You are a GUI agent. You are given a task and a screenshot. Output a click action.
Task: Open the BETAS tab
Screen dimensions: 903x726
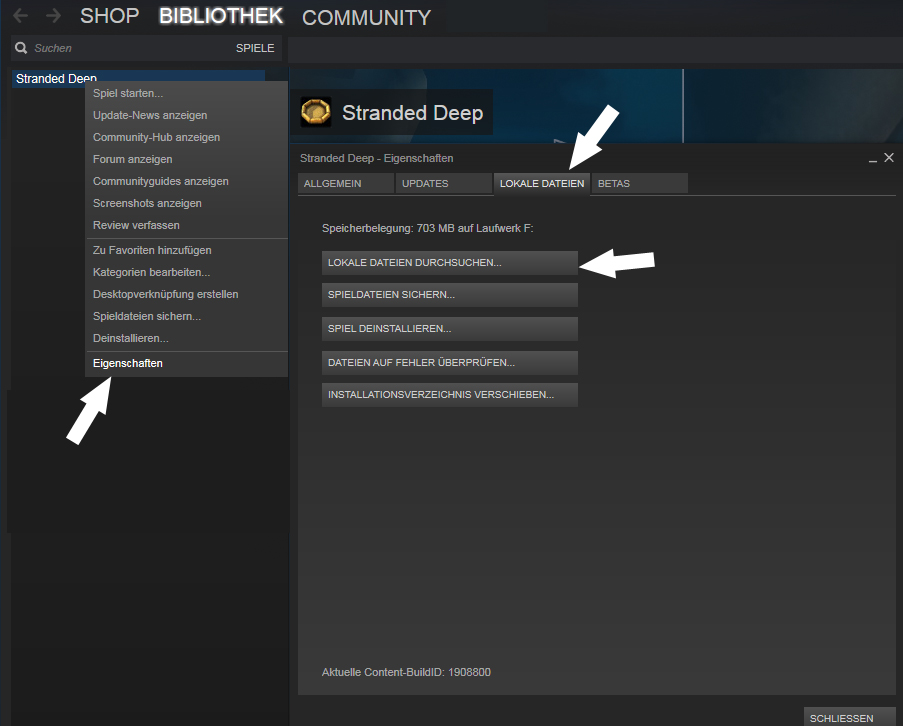pos(638,184)
